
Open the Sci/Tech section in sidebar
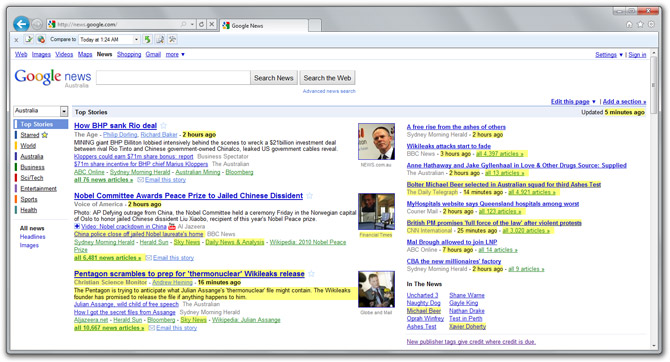32,178
